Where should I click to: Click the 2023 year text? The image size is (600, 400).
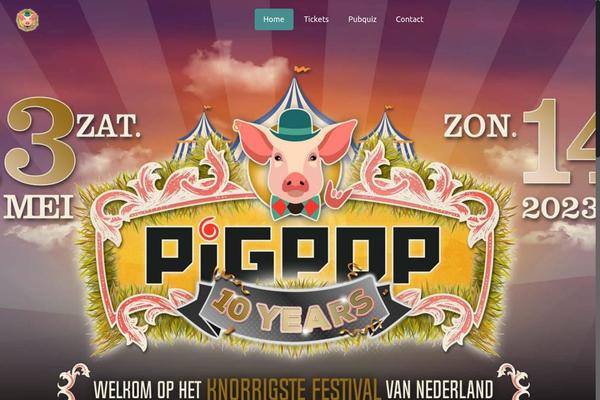[560, 209]
